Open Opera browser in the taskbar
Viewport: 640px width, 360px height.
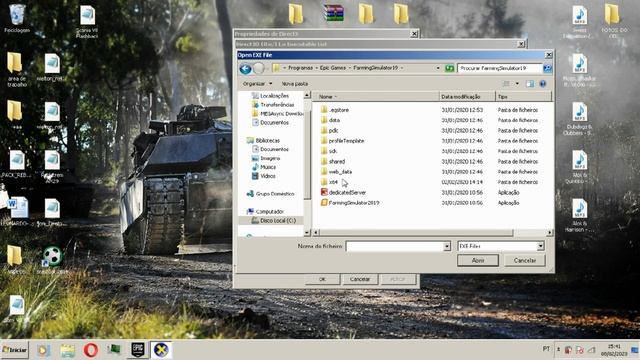pos(91,350)
